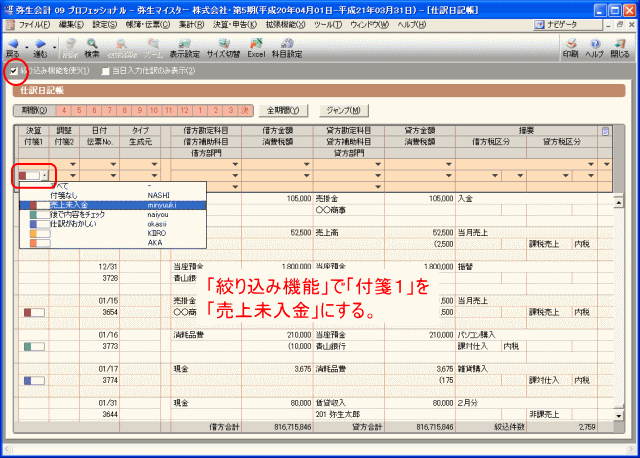Choose 売上未入金 in sticky-note list

click(x=113, y=205)
